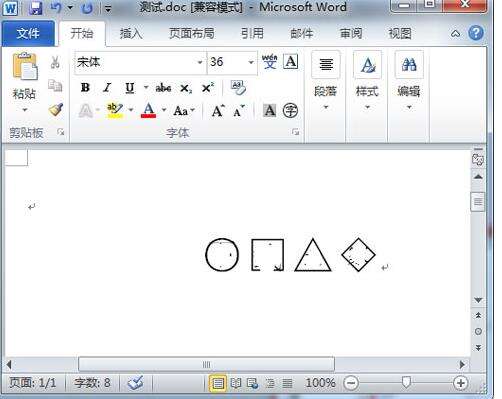This screenshot has height=399, width=502.
Task: Open the font size 36 dropdown
Action: click(x=251, y=62)
